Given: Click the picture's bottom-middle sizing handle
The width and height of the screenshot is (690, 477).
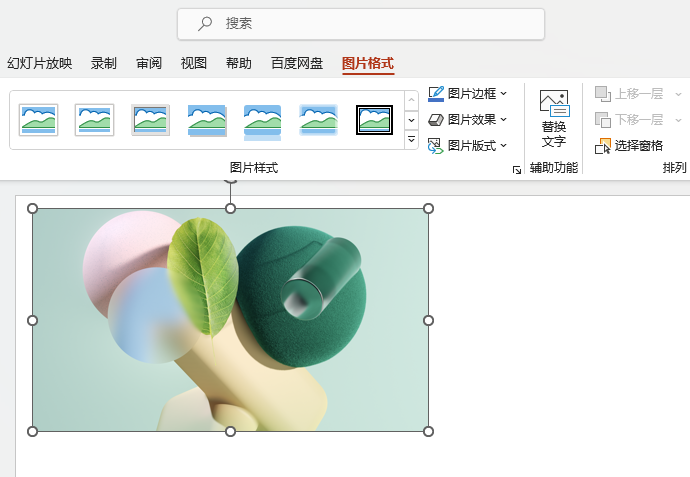Looking at the screenshot, I should tap(230, 431).
